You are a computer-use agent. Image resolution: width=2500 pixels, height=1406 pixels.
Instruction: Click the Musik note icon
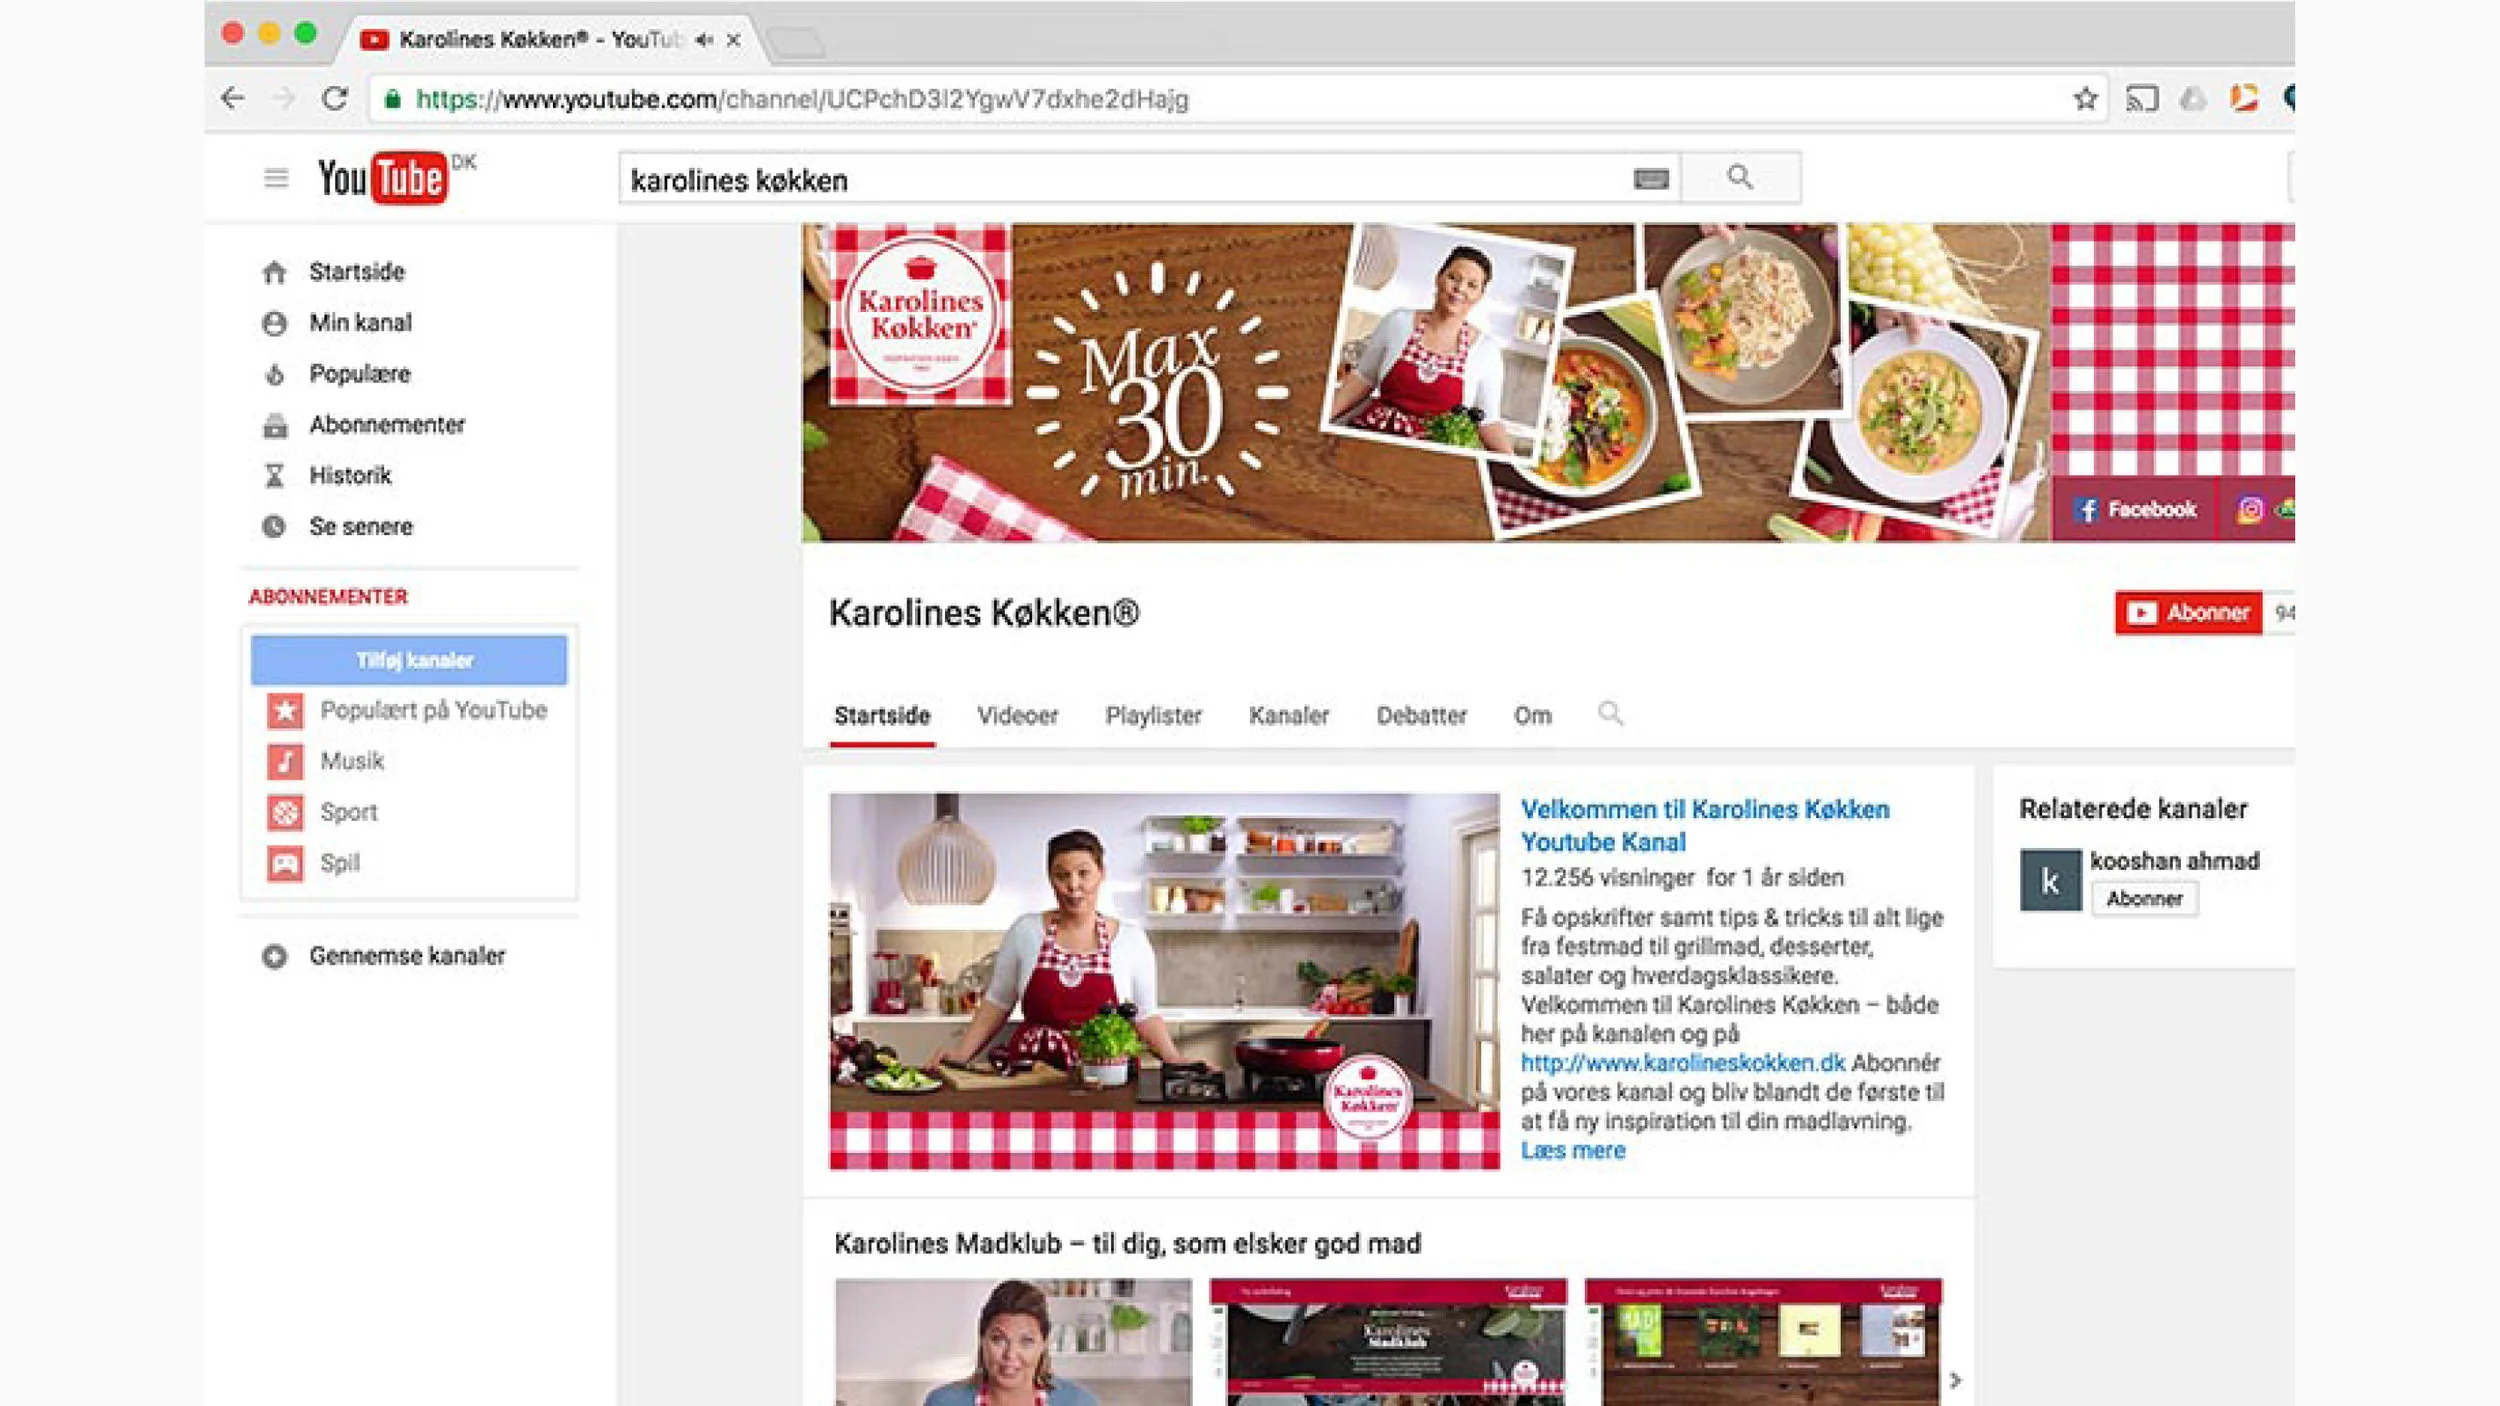285,761
